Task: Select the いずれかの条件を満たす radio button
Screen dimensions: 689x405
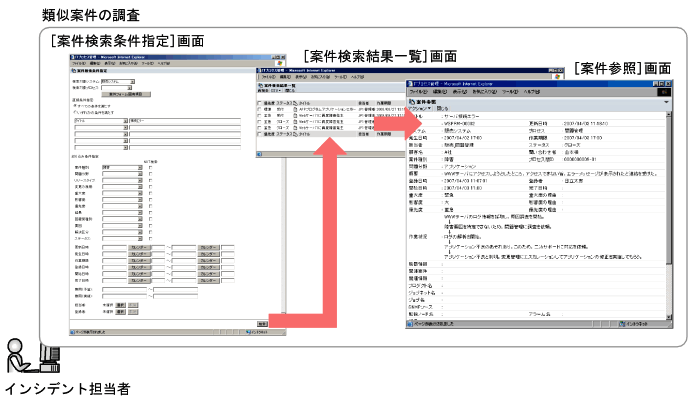Action: pyautogui.click(x=75, y=112)
